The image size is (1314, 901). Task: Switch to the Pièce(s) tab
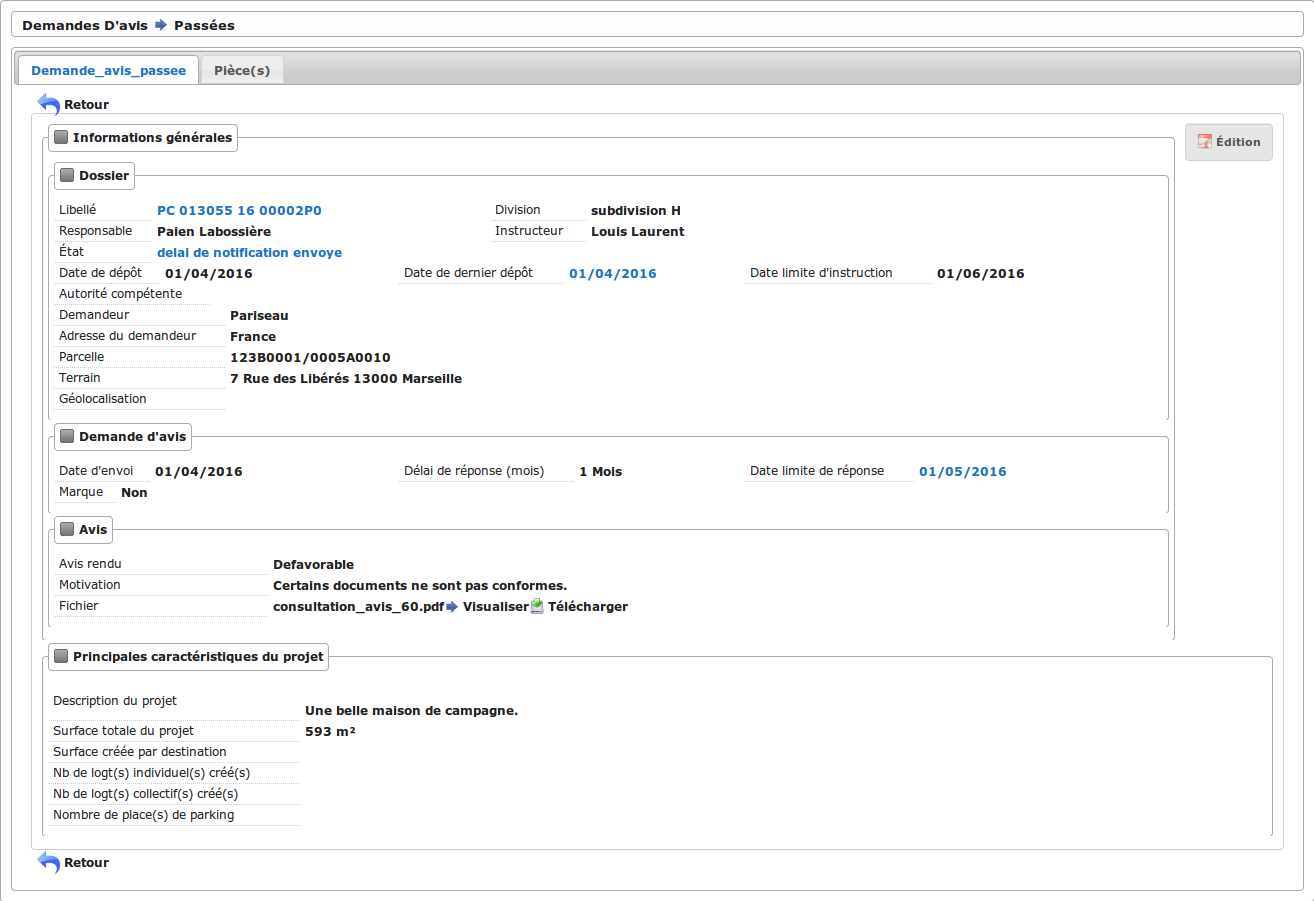(x=242, y=70)
